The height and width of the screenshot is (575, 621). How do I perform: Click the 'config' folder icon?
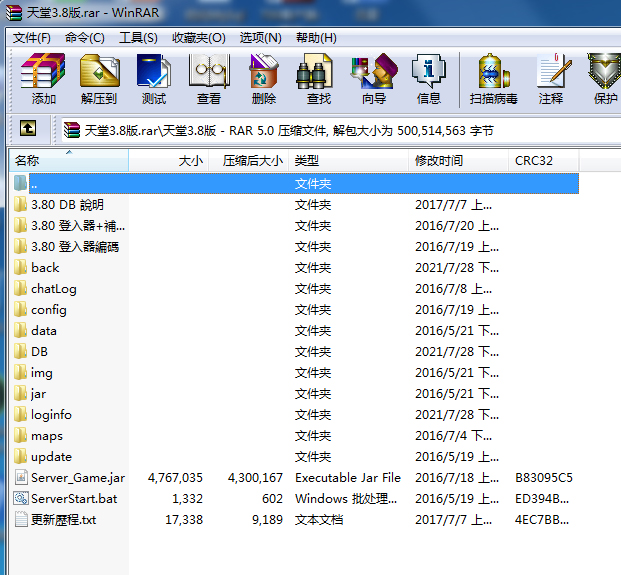[21, 310]
